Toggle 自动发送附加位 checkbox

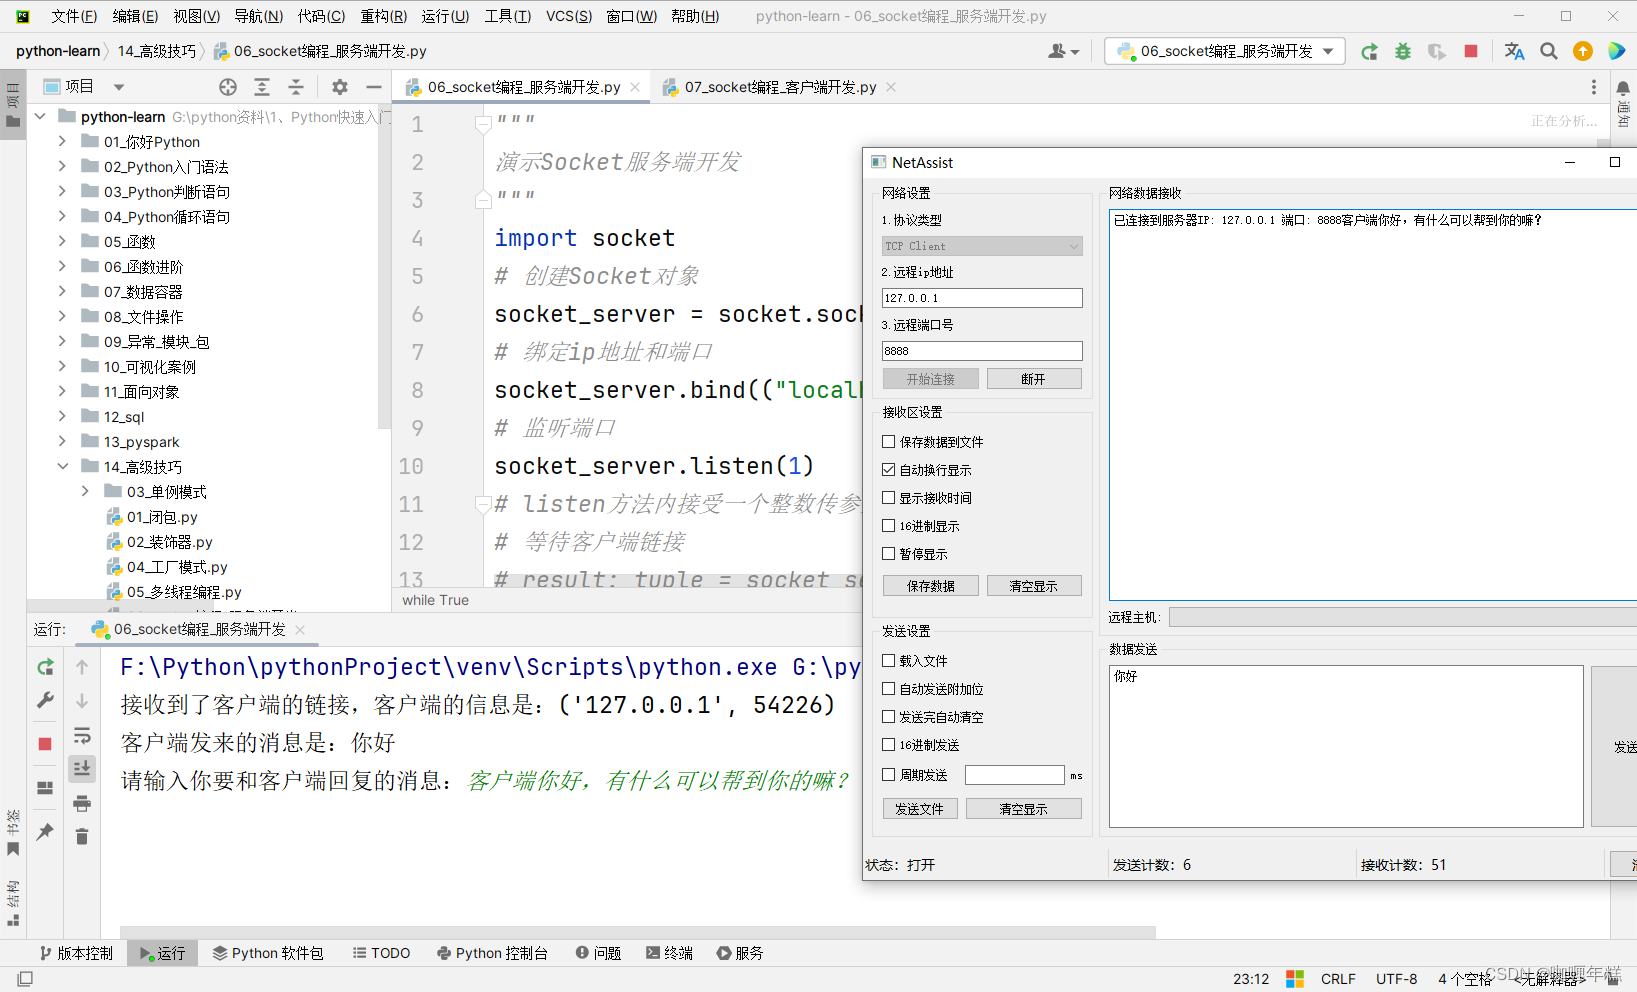click(x=888, y=688)
